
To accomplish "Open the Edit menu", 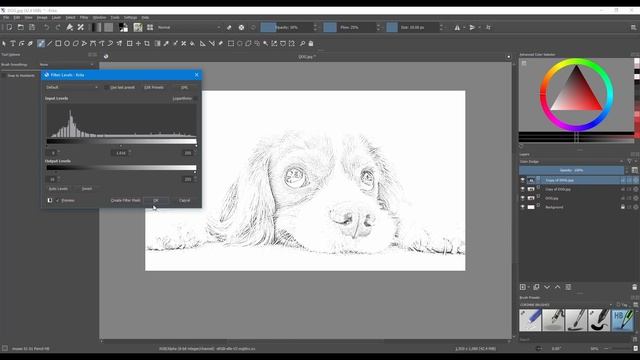I will click(17, 18).
